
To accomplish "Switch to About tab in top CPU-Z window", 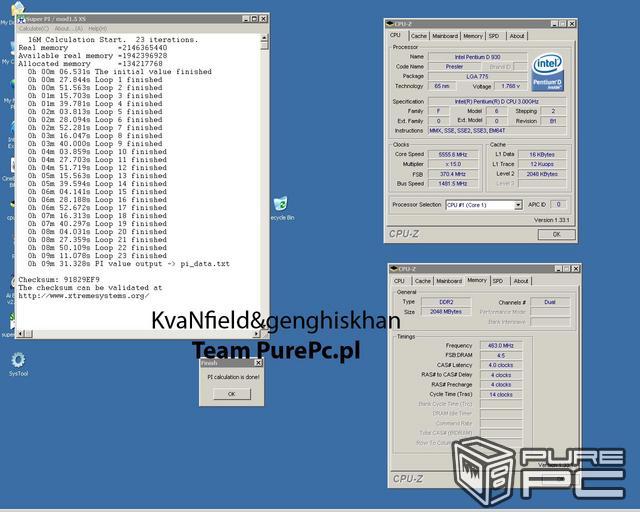I will pos(517,36).
